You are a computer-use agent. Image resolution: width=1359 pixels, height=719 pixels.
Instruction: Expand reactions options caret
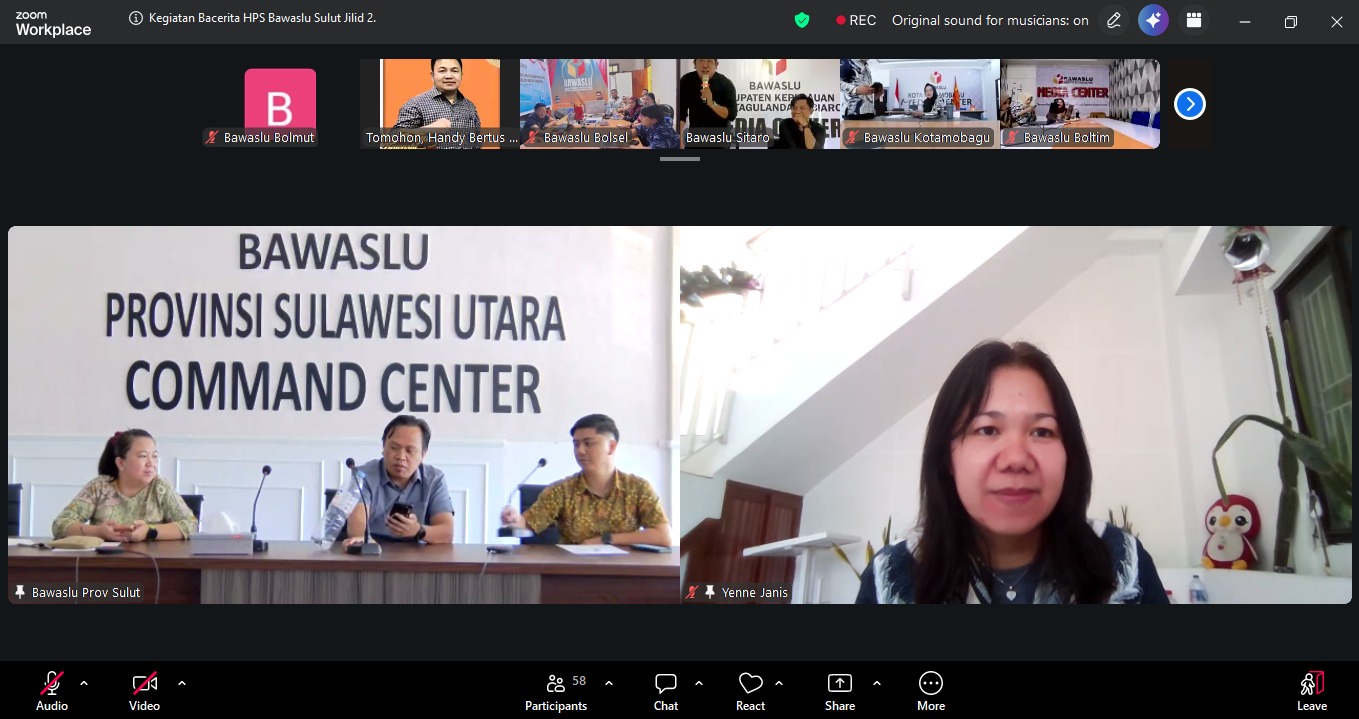(779, 683)
